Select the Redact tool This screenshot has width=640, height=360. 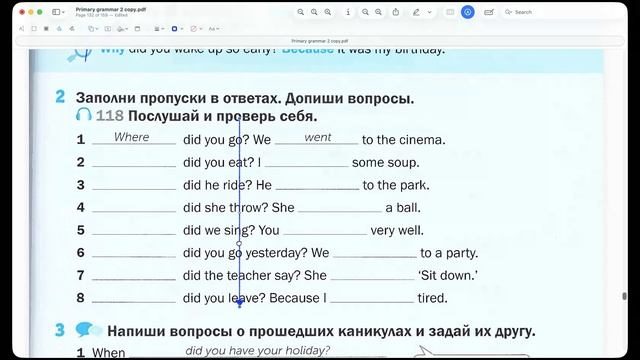pyautogui.click(x=46, y=29)
